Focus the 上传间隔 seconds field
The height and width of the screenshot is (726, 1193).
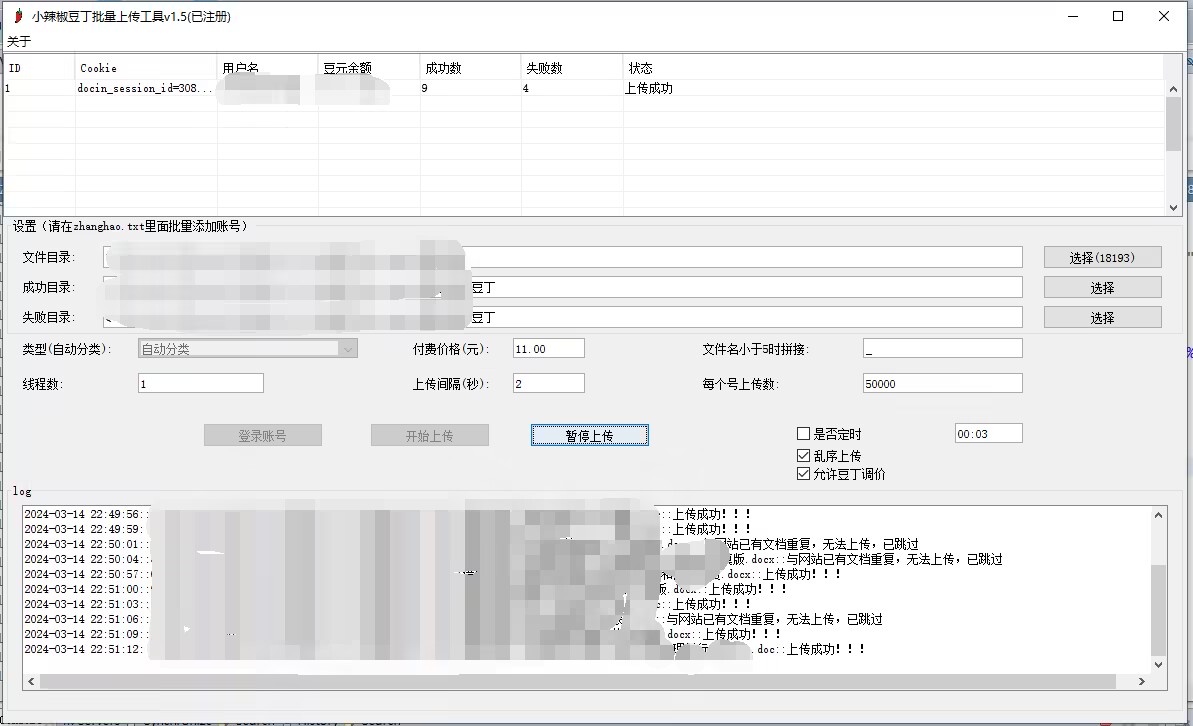click(x=548, y=384)
